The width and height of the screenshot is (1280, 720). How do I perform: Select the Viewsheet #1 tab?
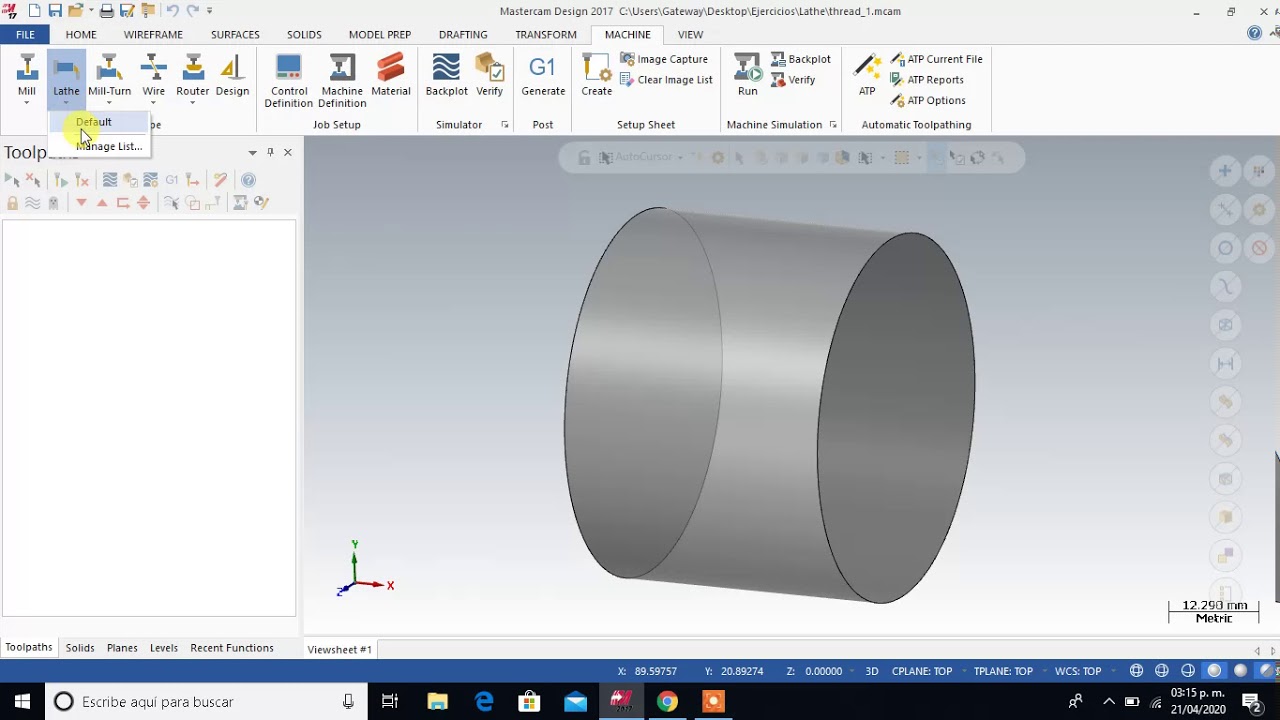click(x=340, y=649)
